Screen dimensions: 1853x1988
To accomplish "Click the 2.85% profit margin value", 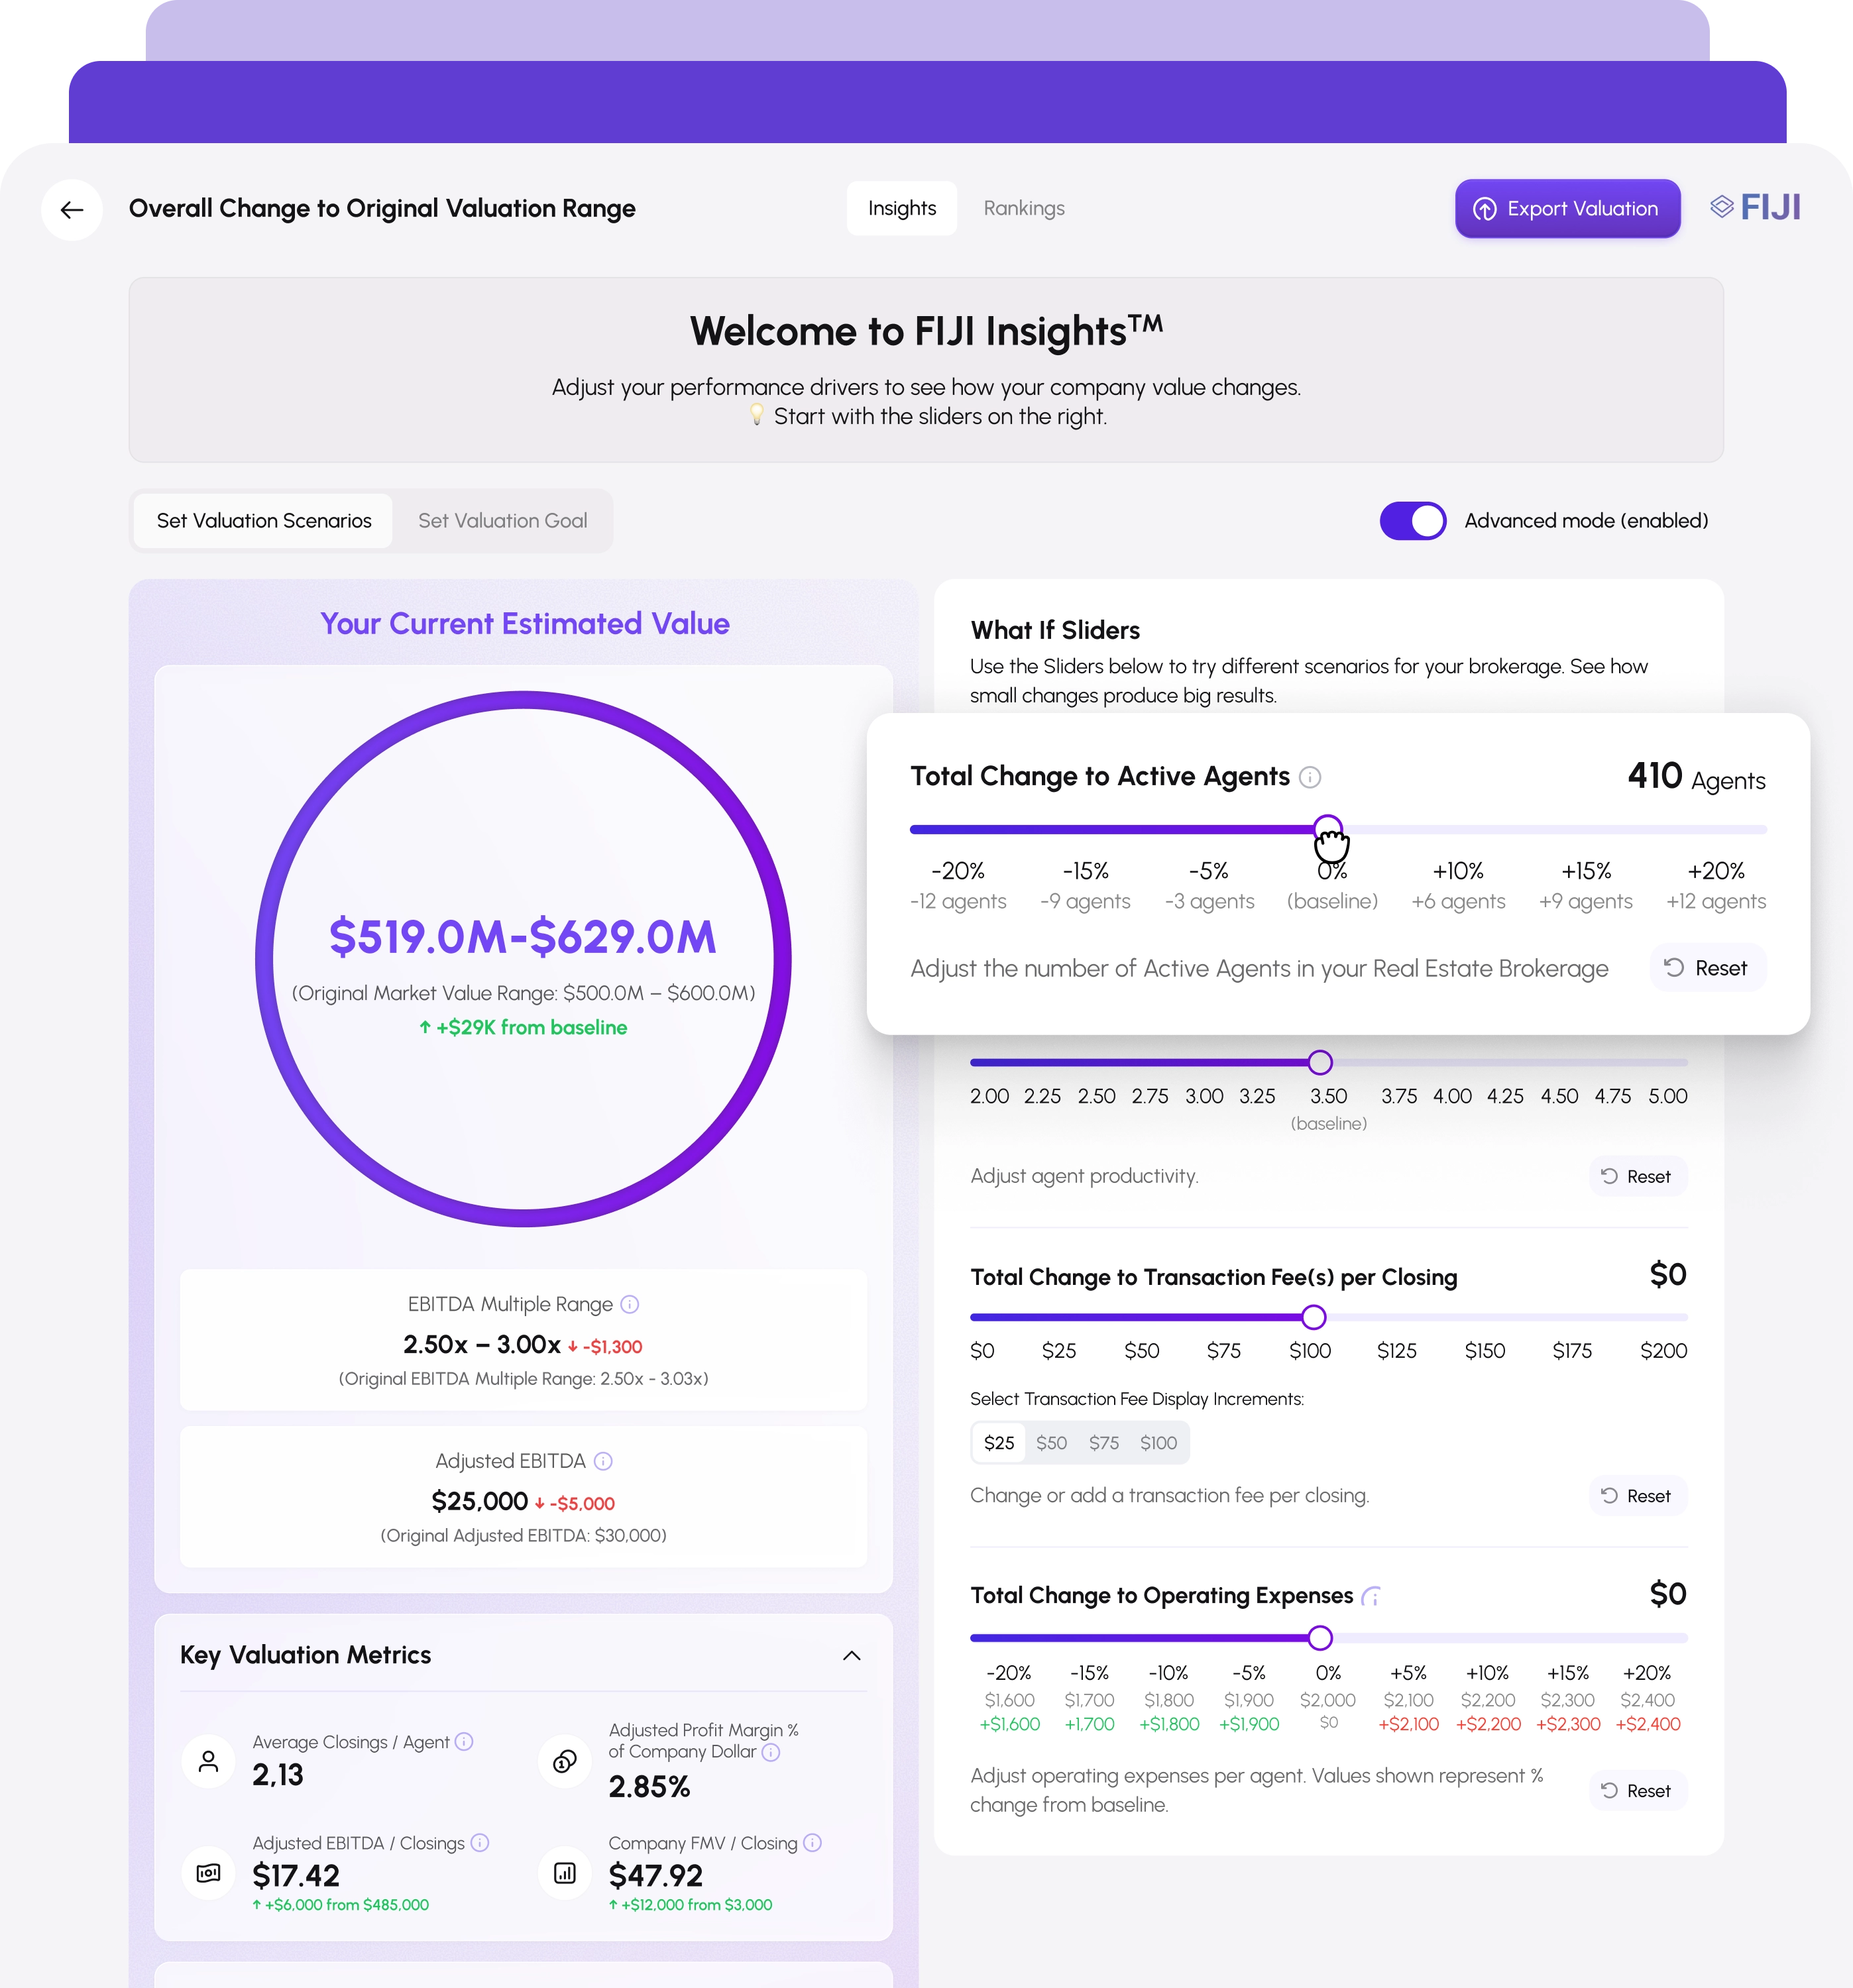I will click(x=649, y=1786).
